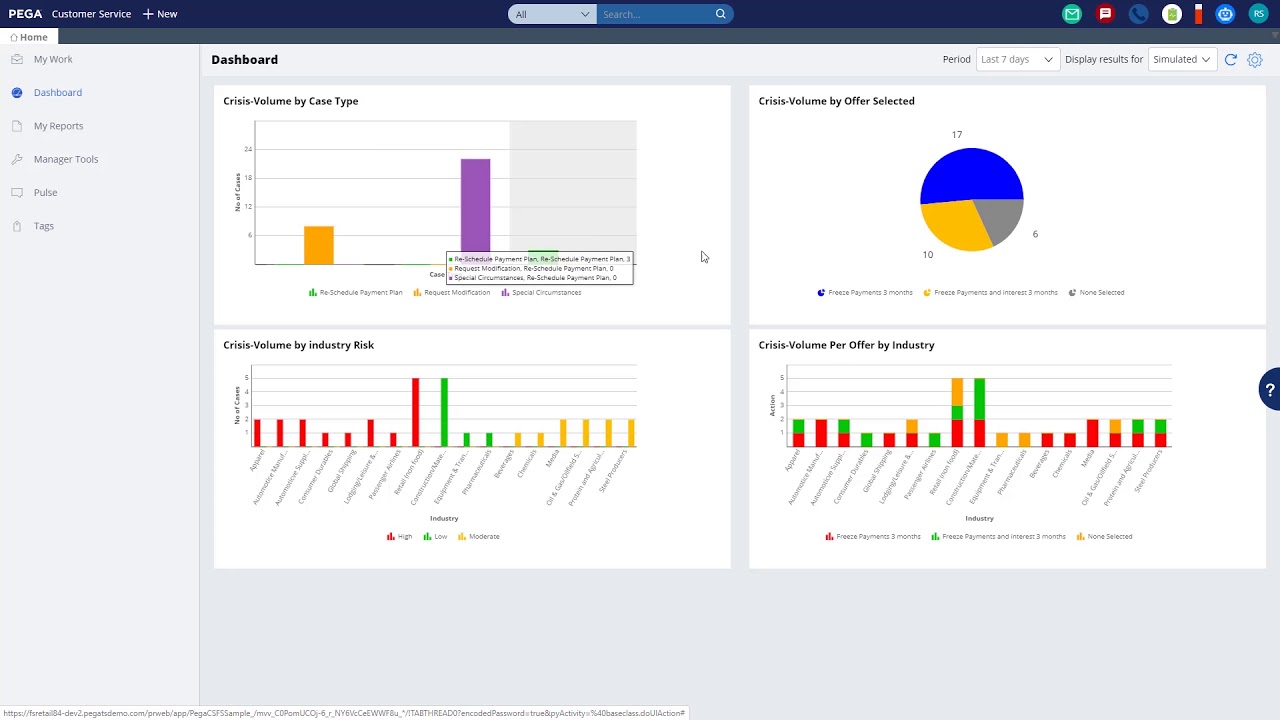Viewport: 1280px width, 720px height.
Task: Open the RS user profile avatar
Action: click(x=1258, y=14)
